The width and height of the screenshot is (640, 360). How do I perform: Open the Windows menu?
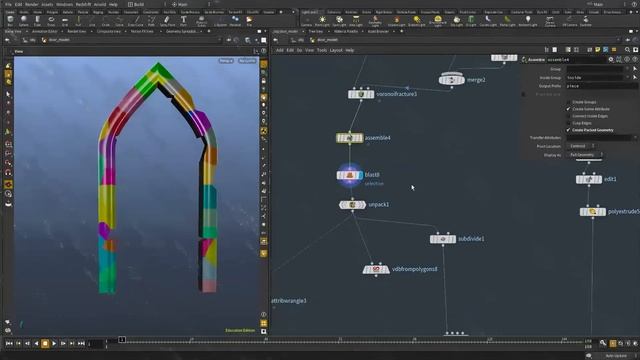(x=64, y=4)
